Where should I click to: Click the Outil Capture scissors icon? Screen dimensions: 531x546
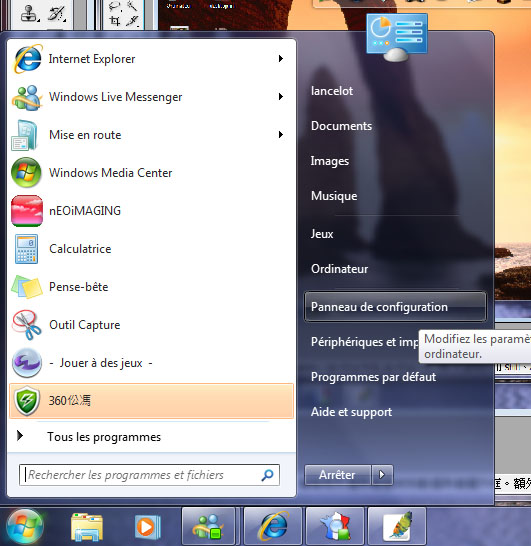pos(27,325)
